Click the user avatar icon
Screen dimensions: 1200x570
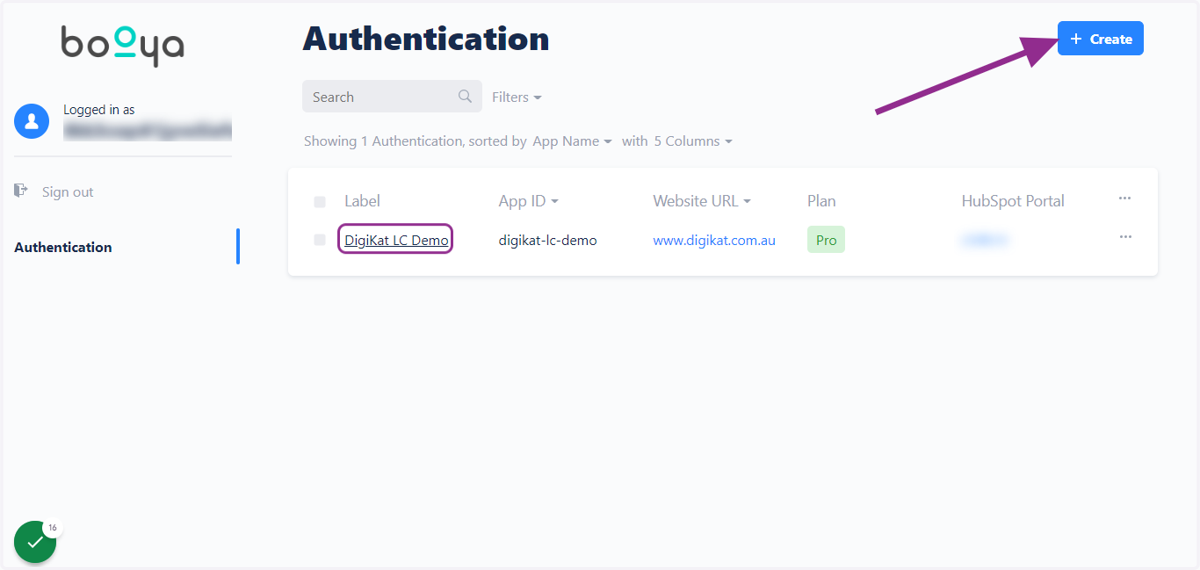coord(32,121)
